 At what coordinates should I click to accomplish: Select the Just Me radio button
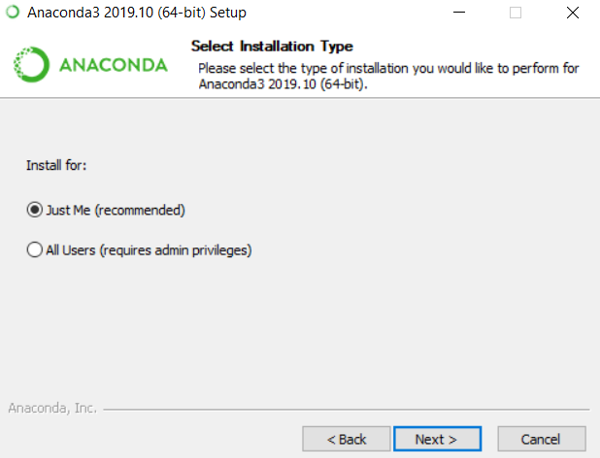[35, 210]
